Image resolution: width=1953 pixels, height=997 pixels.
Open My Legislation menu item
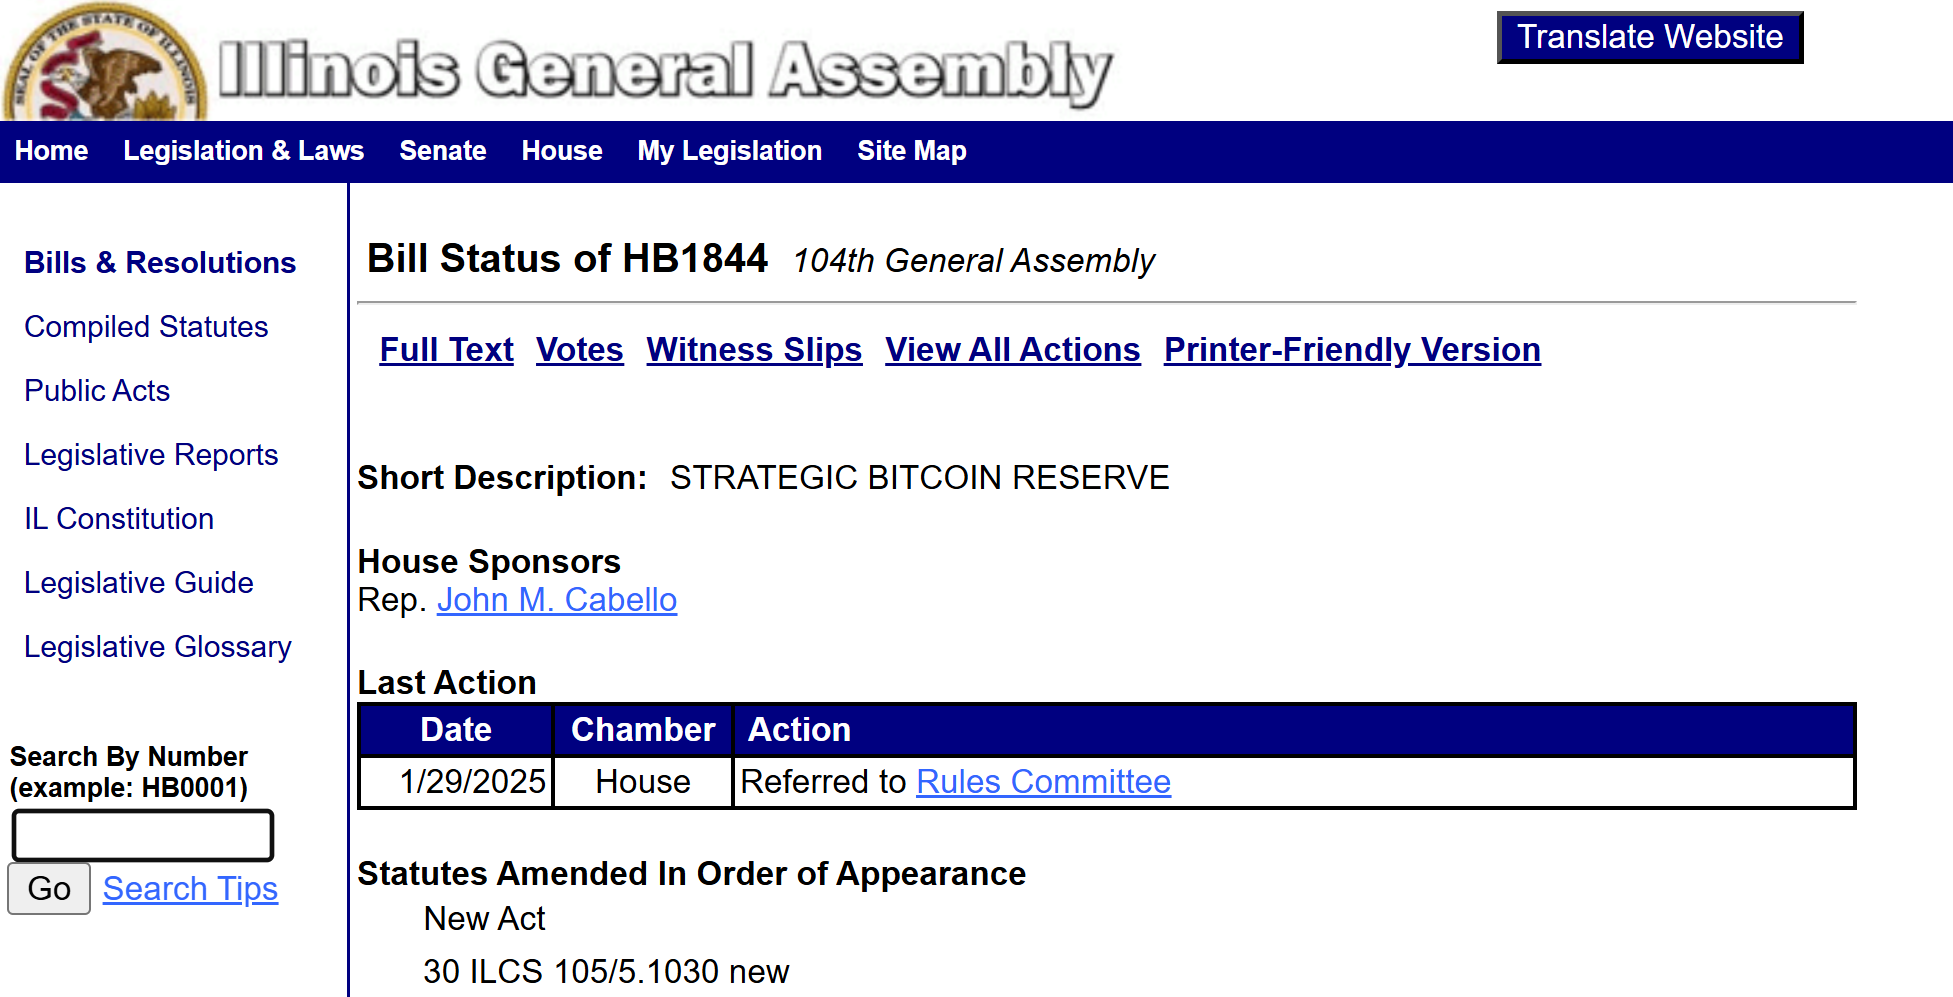(730, 151)
